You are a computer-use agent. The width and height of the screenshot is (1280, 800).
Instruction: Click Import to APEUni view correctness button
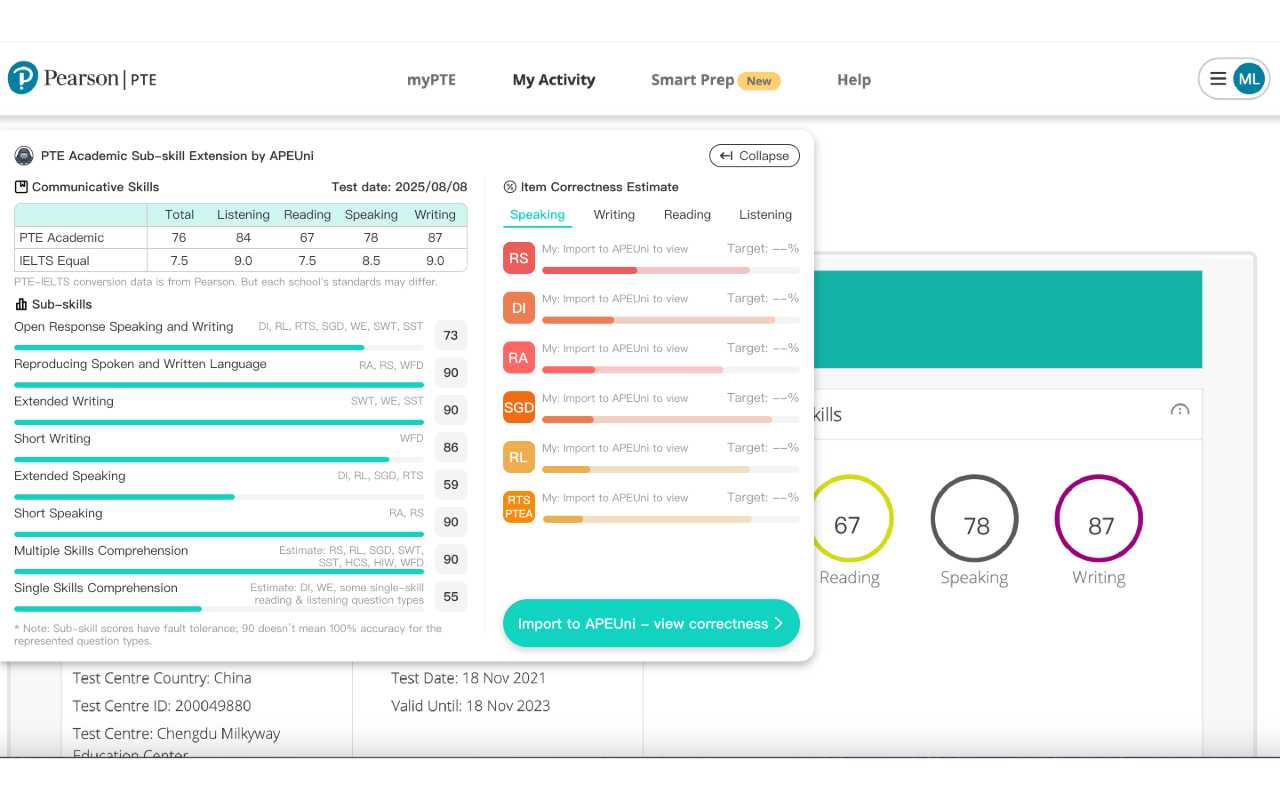pos(651,623)
